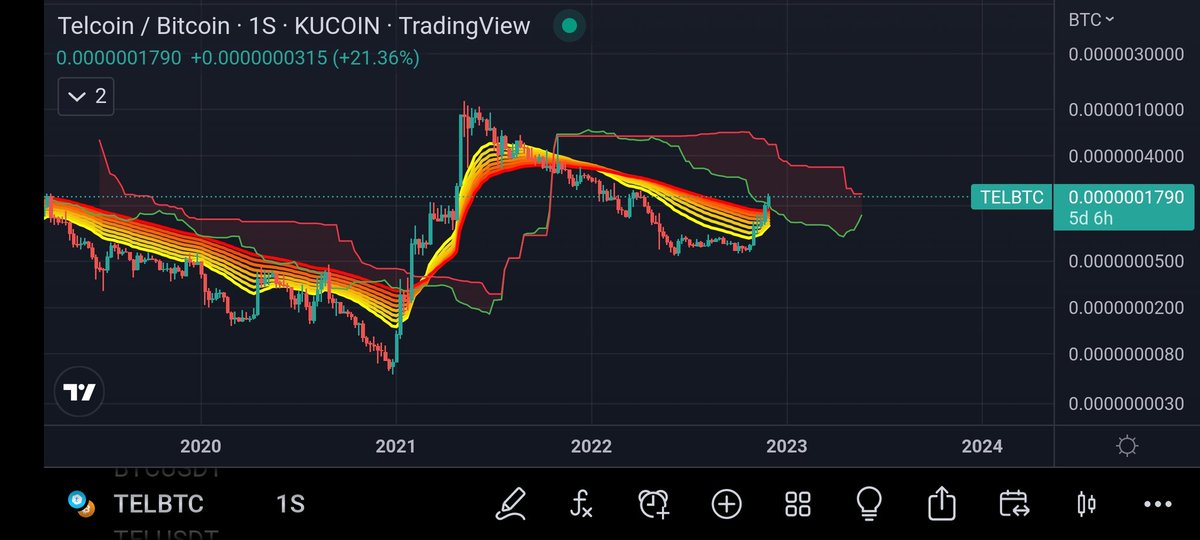
Task: Click the 2022 time axis label
Action: (x=591, y=446)
